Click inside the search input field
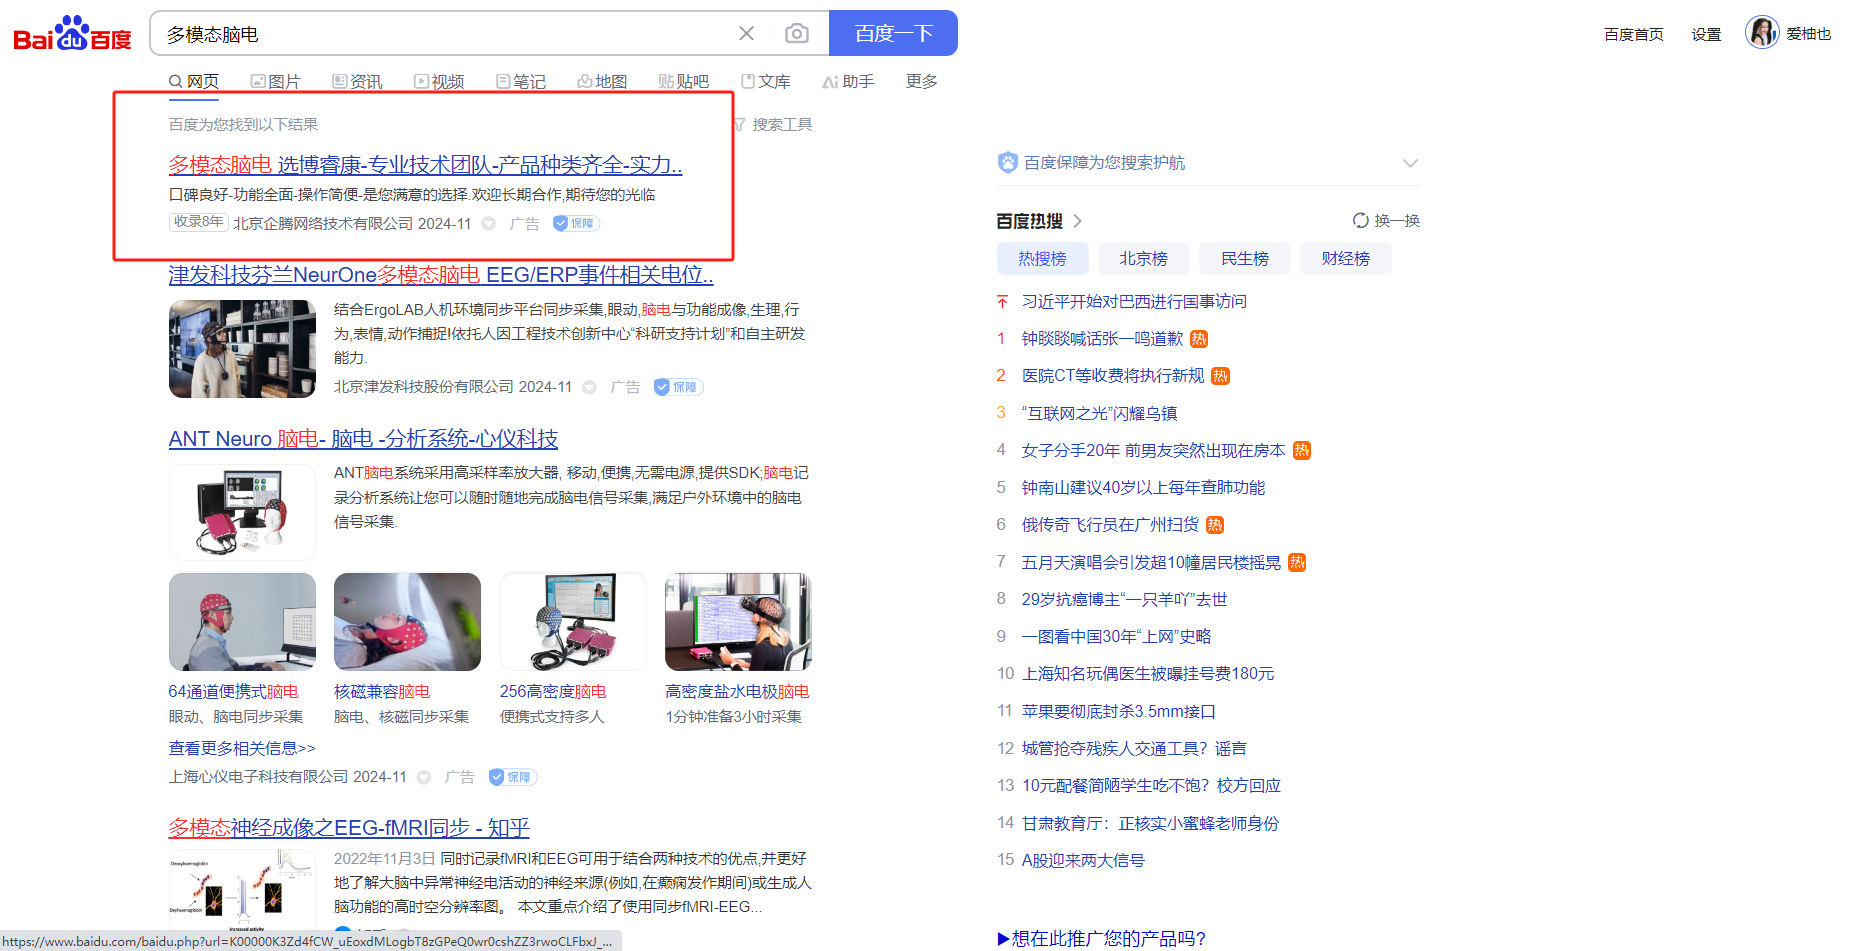The width and height of the screenshot is (1859, 951). click(x=440, y=34)
